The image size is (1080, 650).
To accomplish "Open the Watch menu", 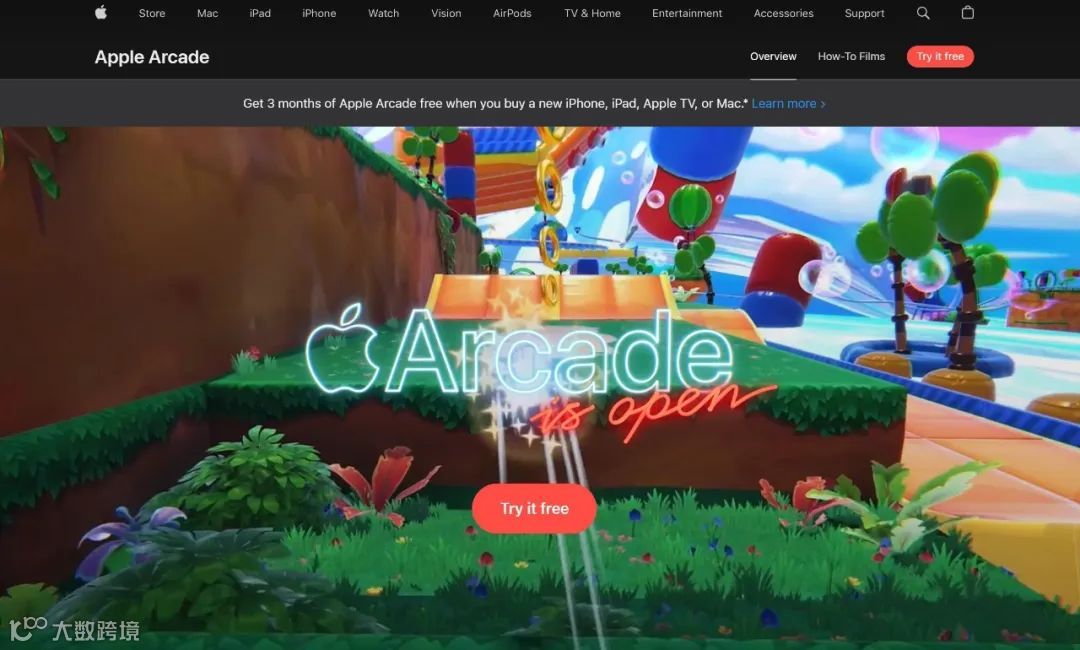I will [x=384, y=13].
